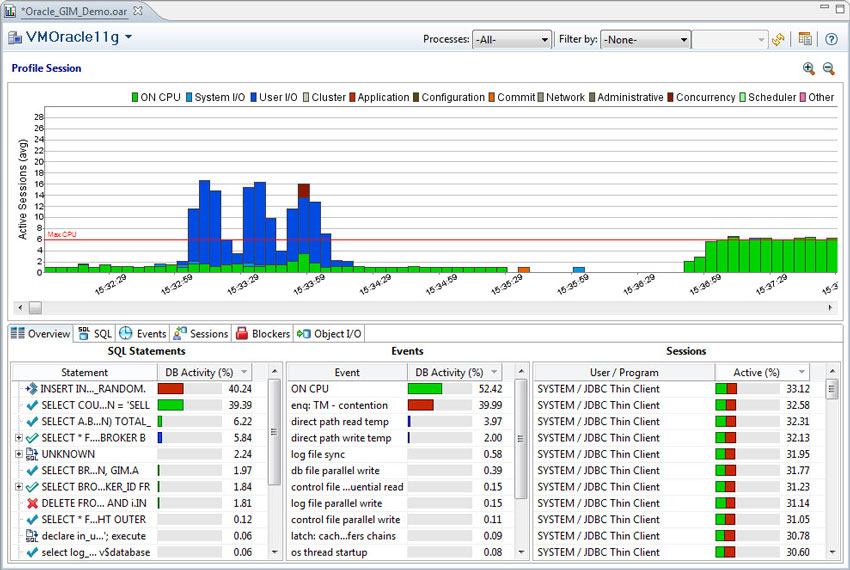Open the Filter by dropdown
This screenshot has width=850, height=570.
tap(645, 40)
